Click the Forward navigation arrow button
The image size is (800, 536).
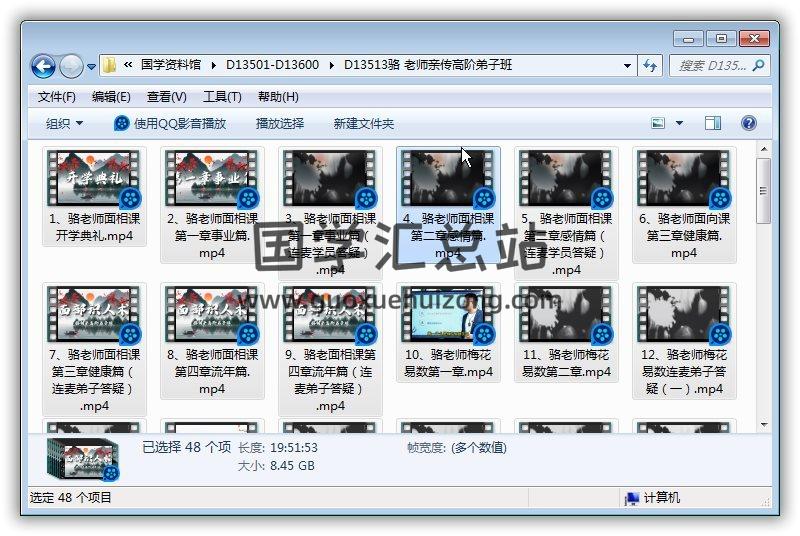[x=71, y=66]
